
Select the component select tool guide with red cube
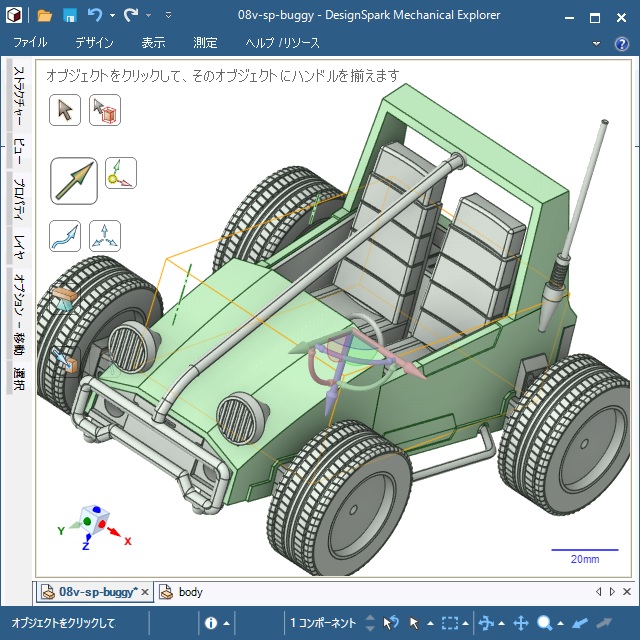[105, 110]
